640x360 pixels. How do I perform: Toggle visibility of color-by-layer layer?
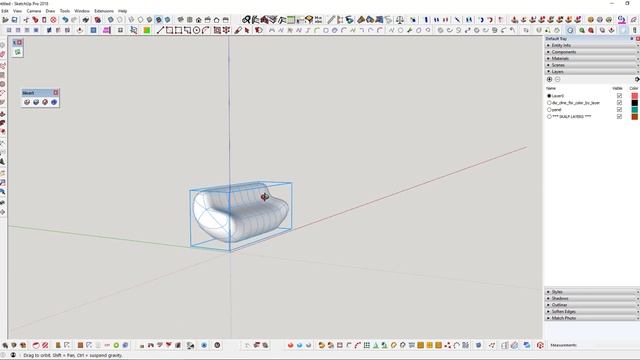pos(619,102)
